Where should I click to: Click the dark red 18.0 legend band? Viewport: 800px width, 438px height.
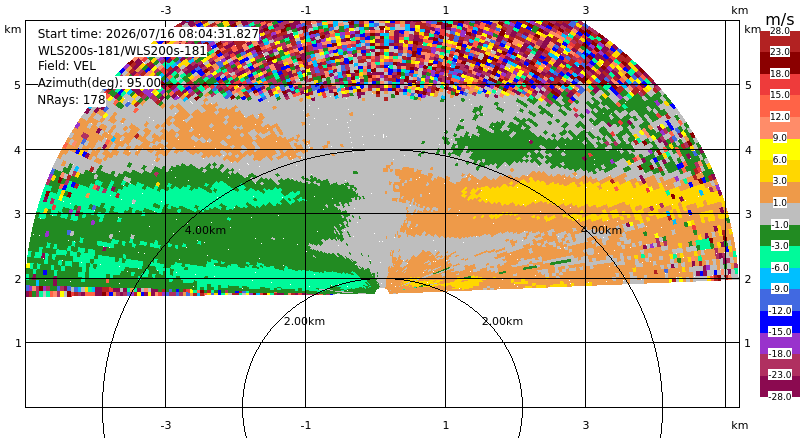(x=780, y=63)
